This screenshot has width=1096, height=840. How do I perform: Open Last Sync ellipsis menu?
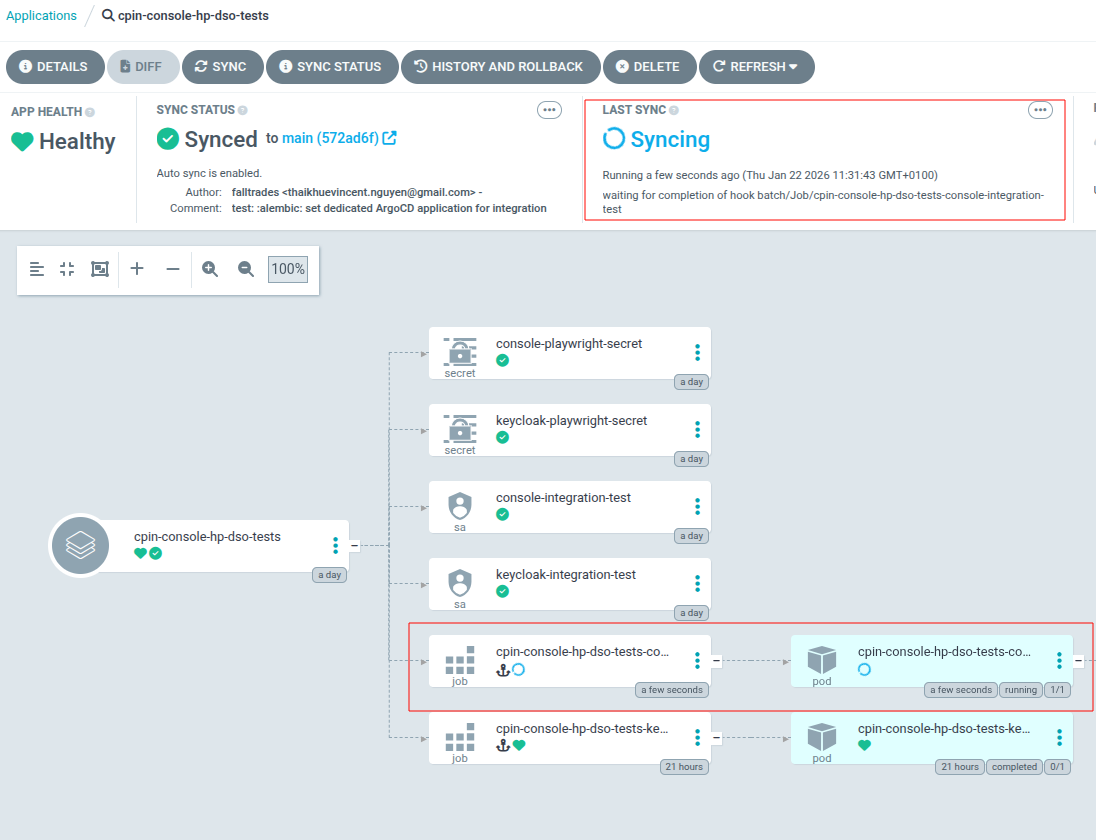(1040, 110)
